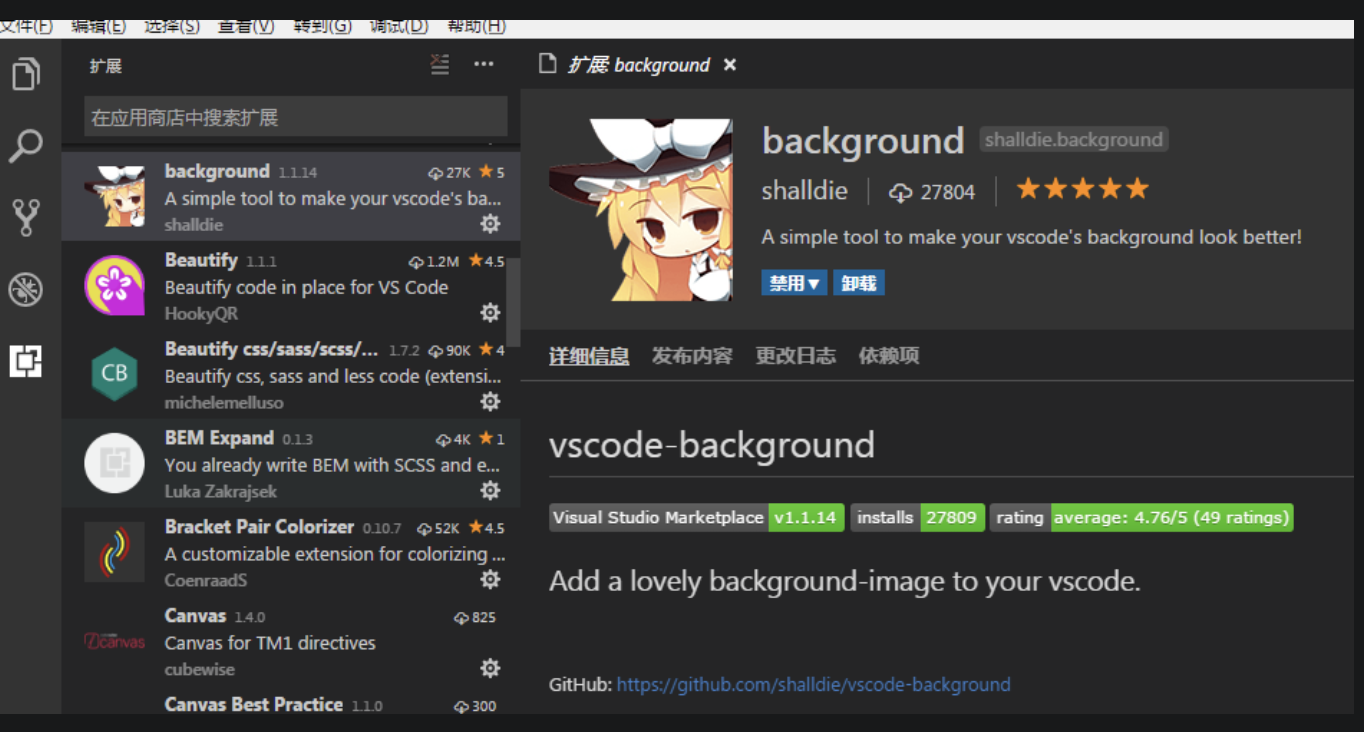The image size is (1364, 732).
Task: Click the HookyQR publisher name
Action: [201, 314]
